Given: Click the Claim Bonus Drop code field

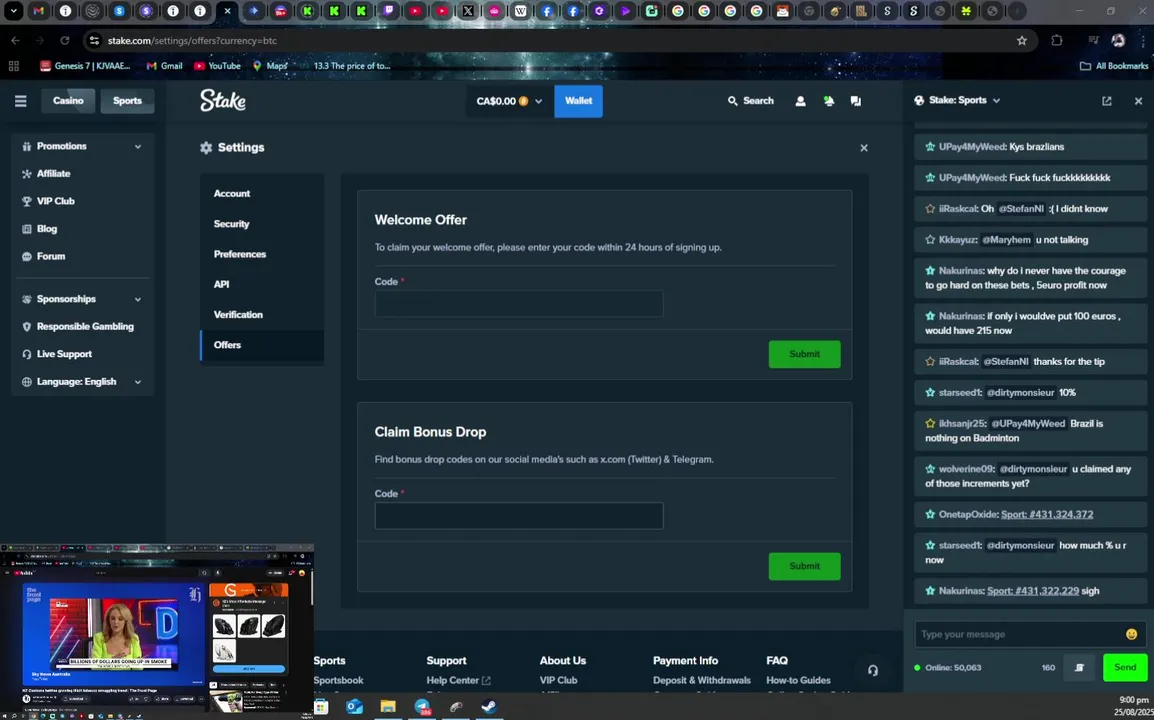Looking at the screenshot, I should [519, 516].
